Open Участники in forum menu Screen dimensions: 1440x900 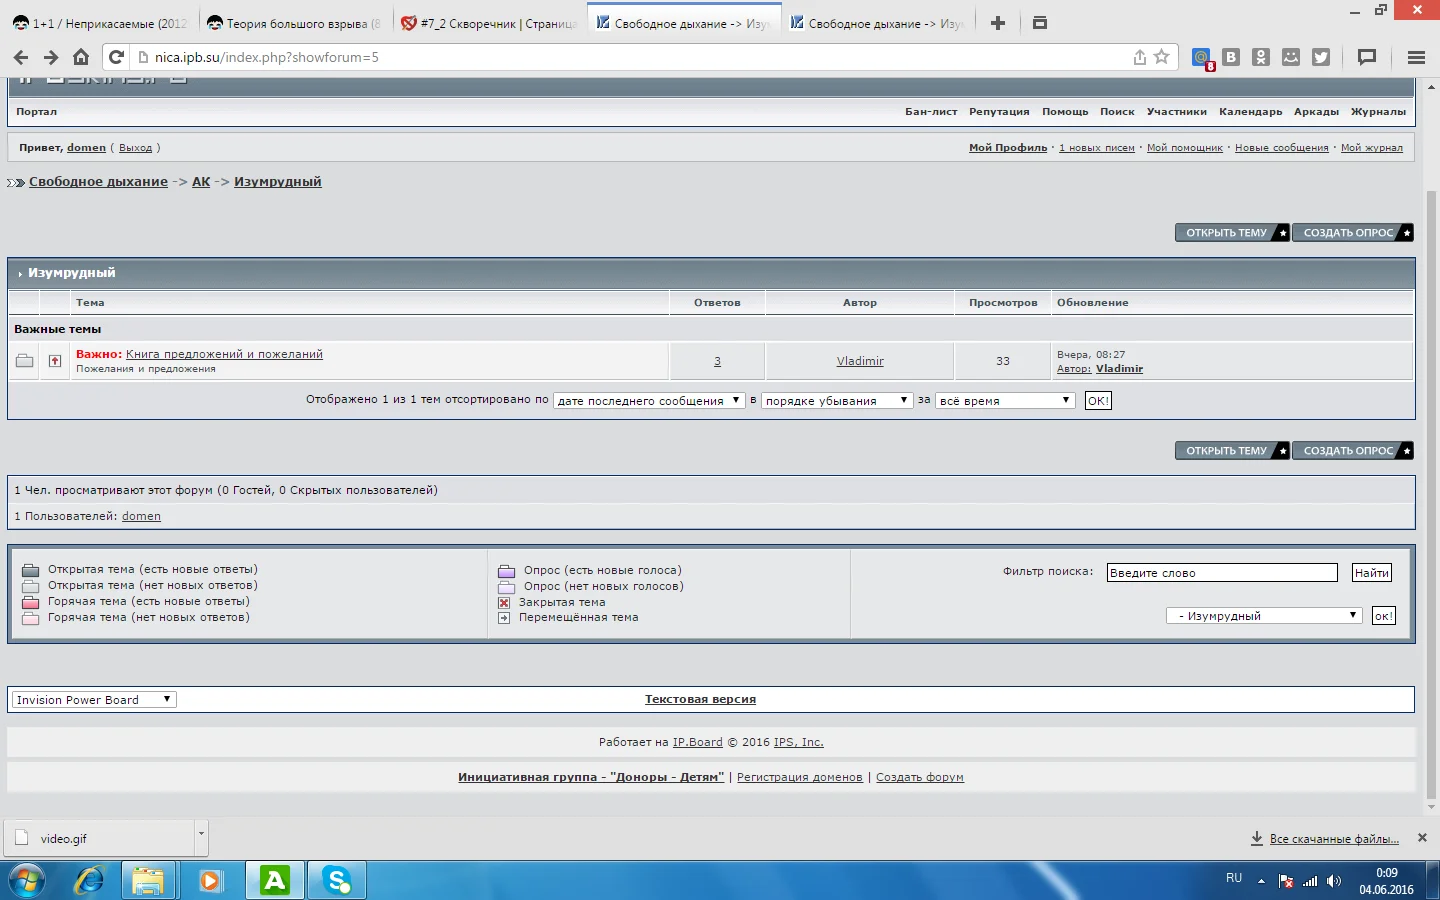tap(1176, 112)
